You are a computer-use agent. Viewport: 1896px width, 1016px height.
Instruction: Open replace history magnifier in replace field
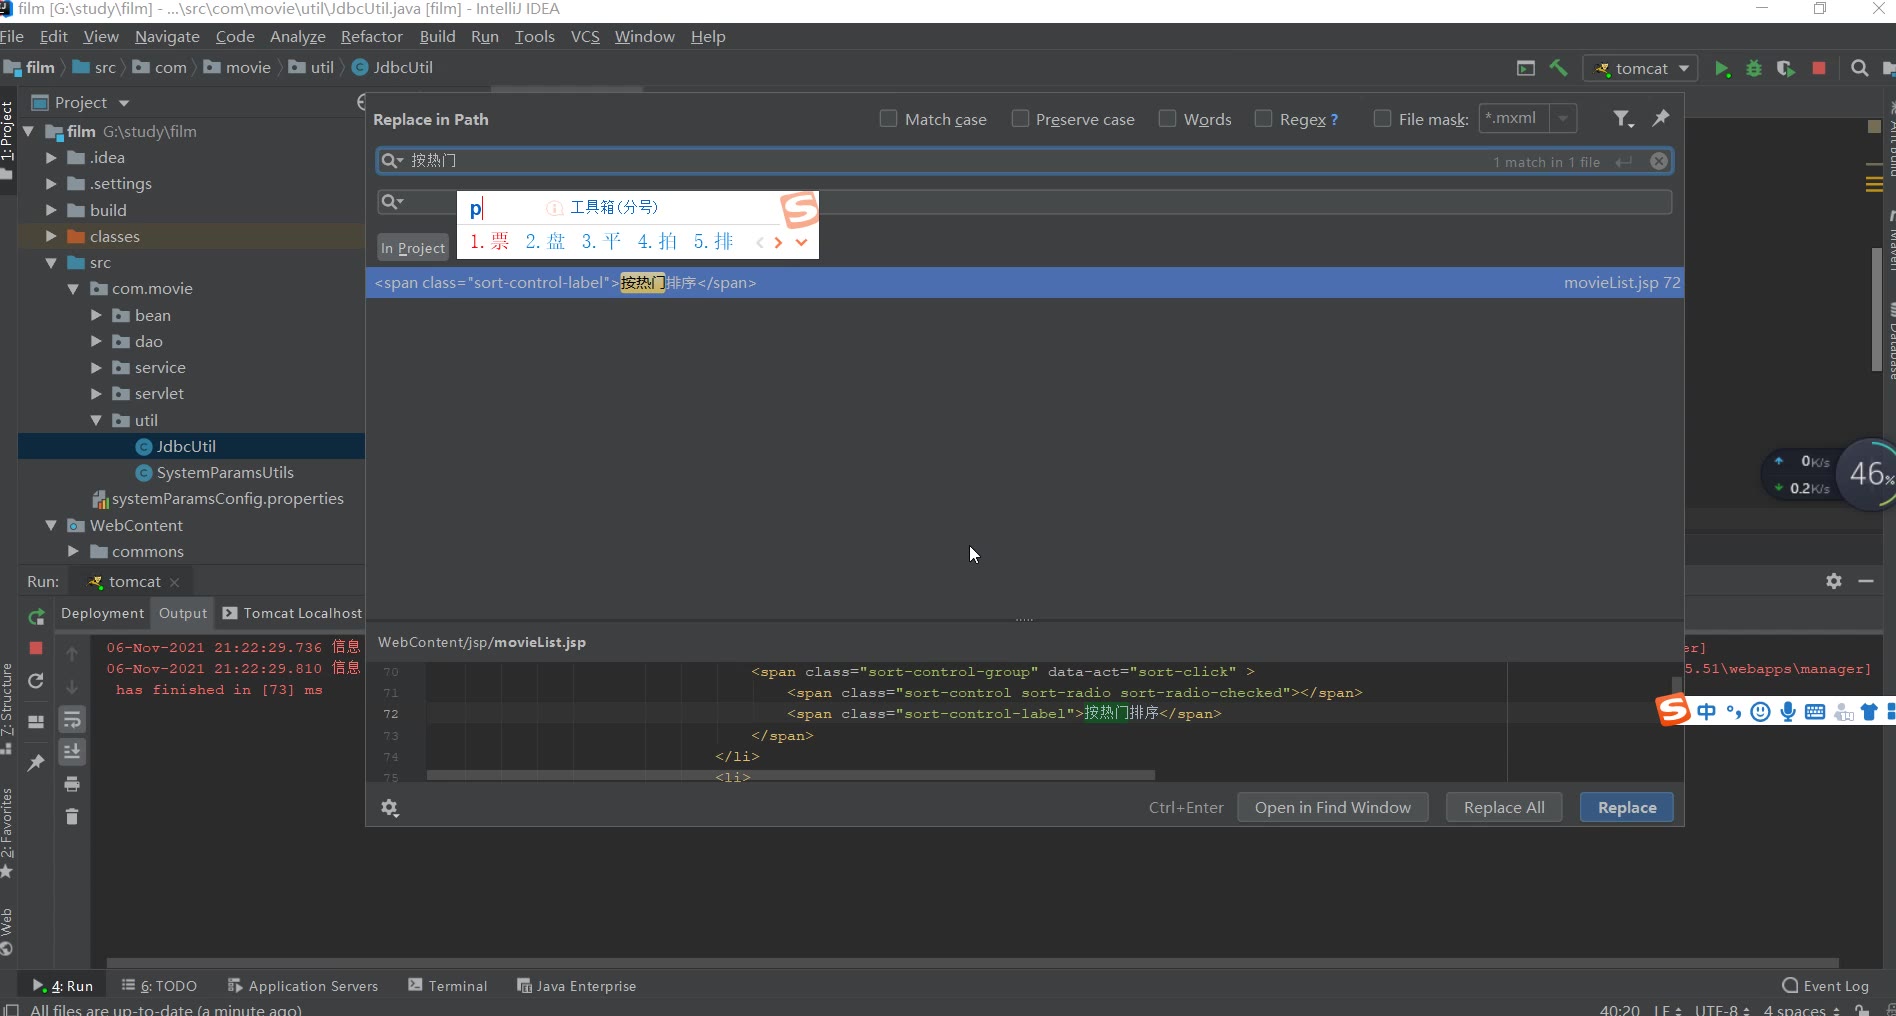(x=392, y=202)
